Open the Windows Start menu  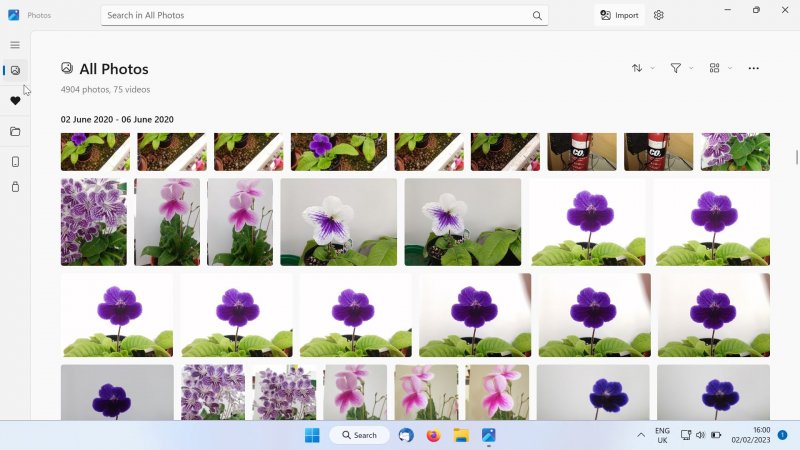coord(312,435)
